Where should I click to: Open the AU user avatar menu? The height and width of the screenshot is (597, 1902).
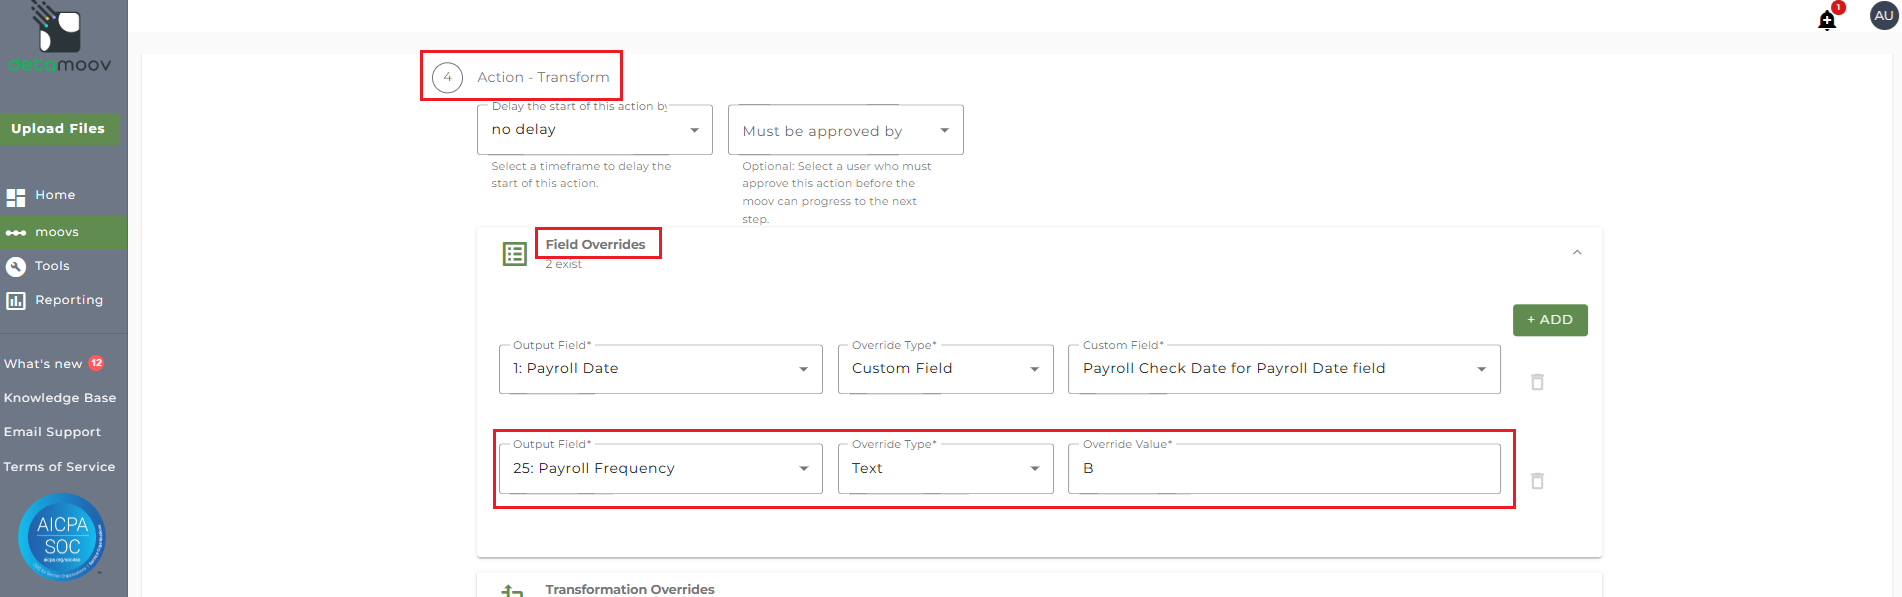coord(1884,16)
